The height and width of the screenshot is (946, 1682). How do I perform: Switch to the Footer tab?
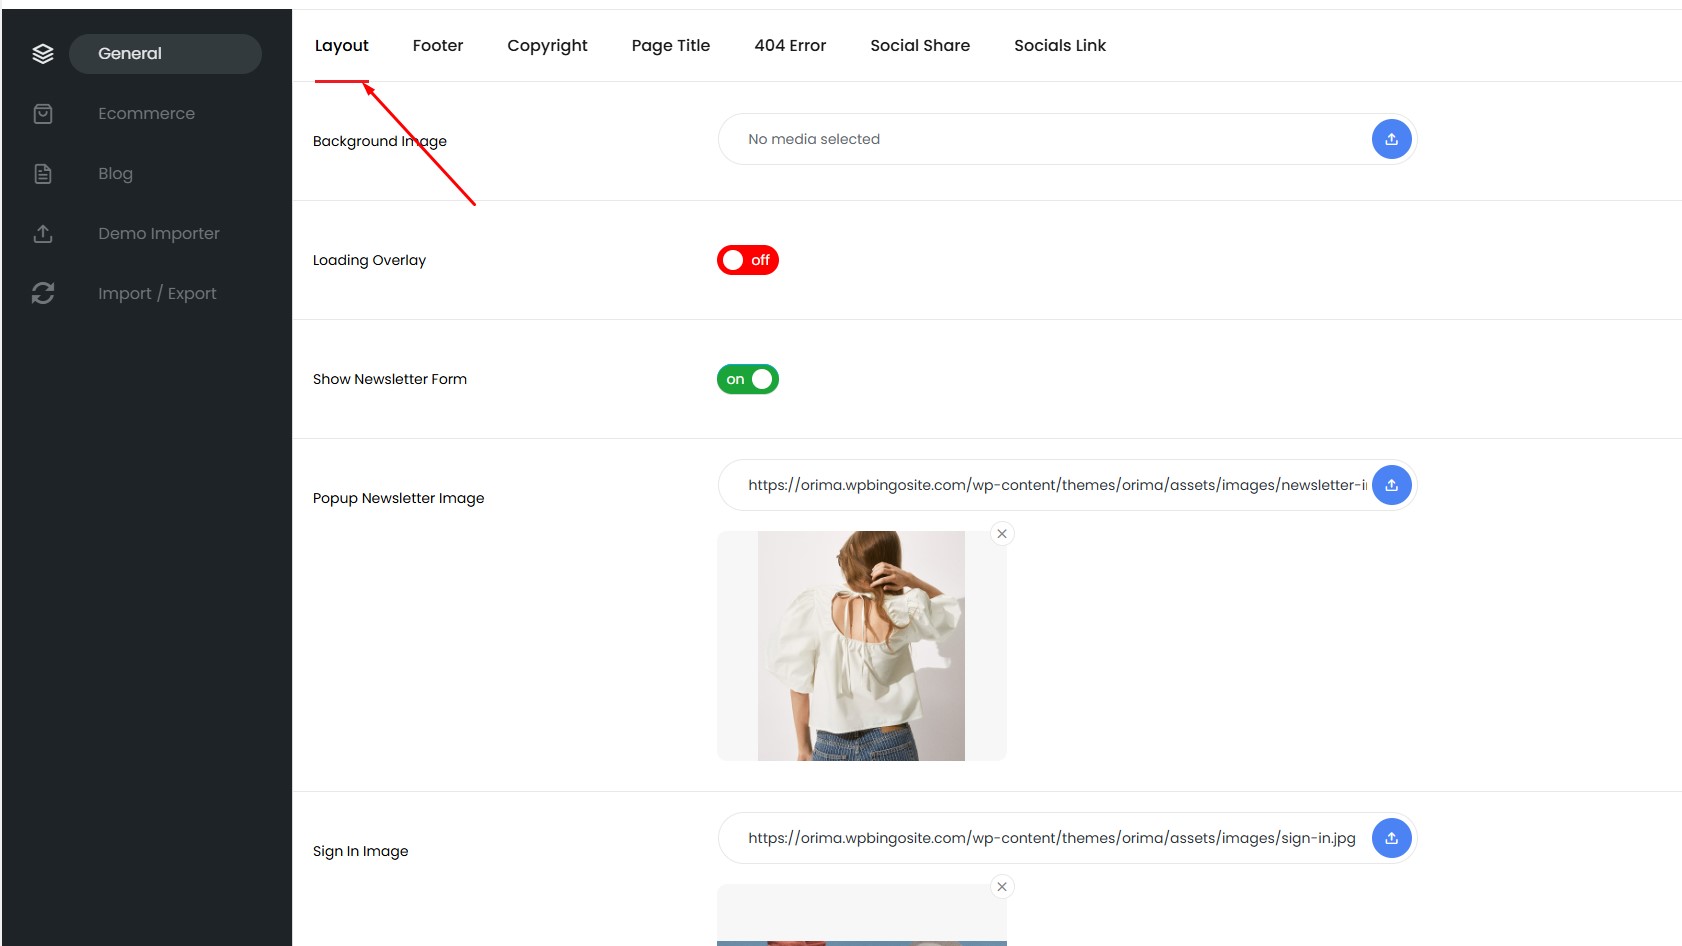click(438, 46)
